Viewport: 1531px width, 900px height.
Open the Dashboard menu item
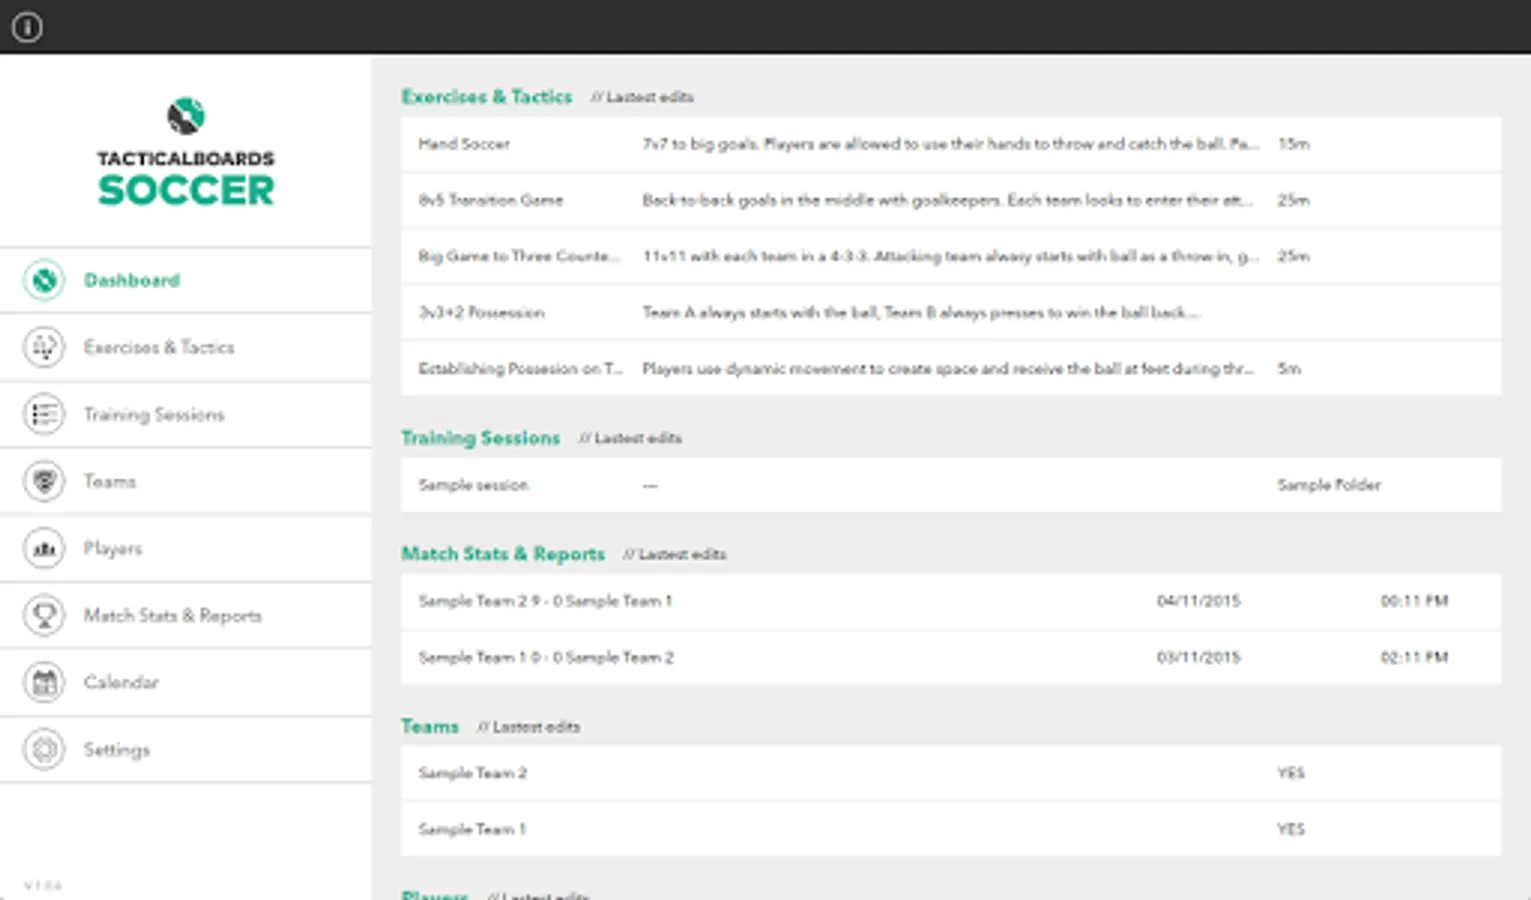click(x=185, y=280)
